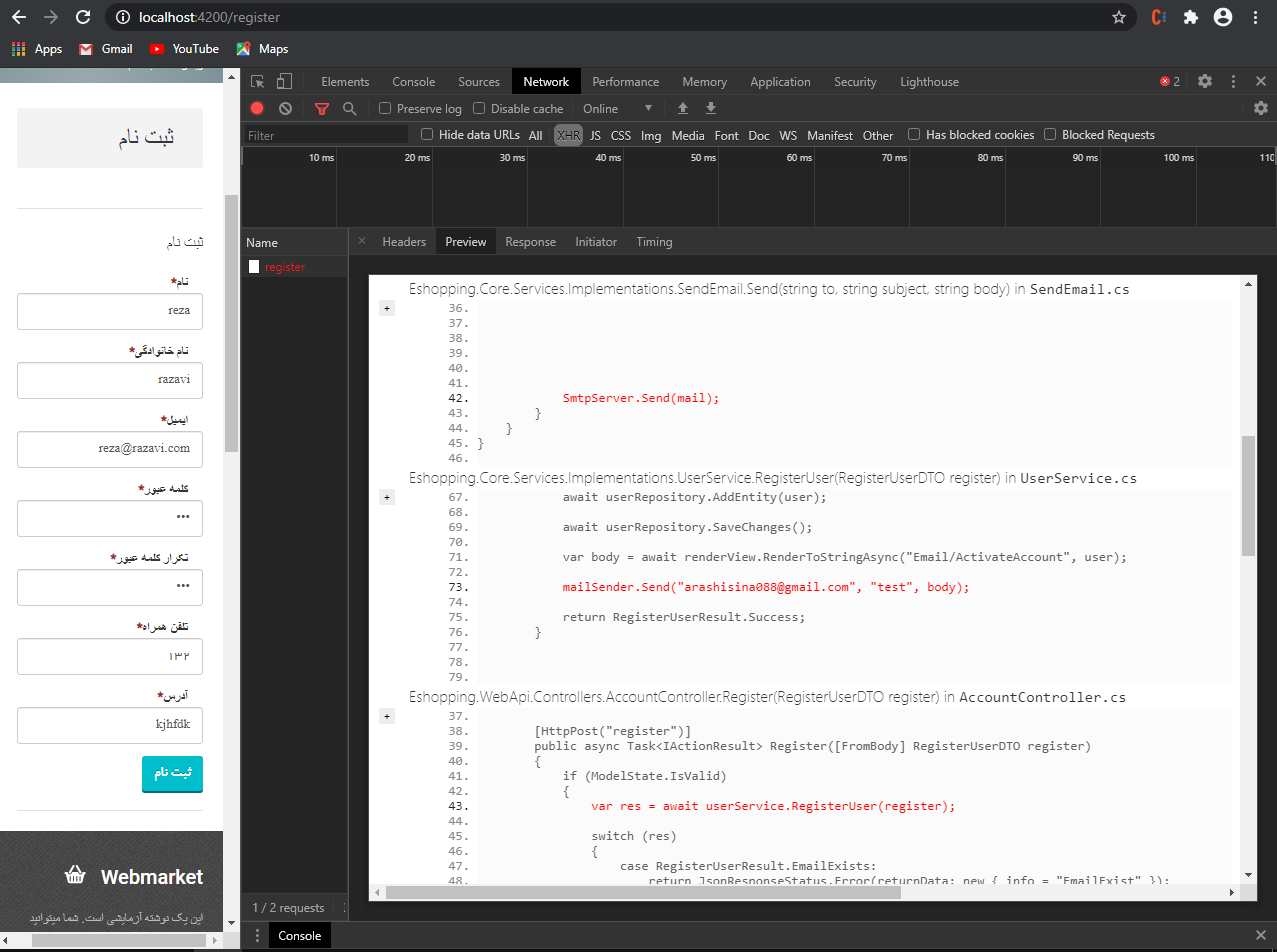Select the failed register request
1277x952 pixels.
tap(295, 267)
